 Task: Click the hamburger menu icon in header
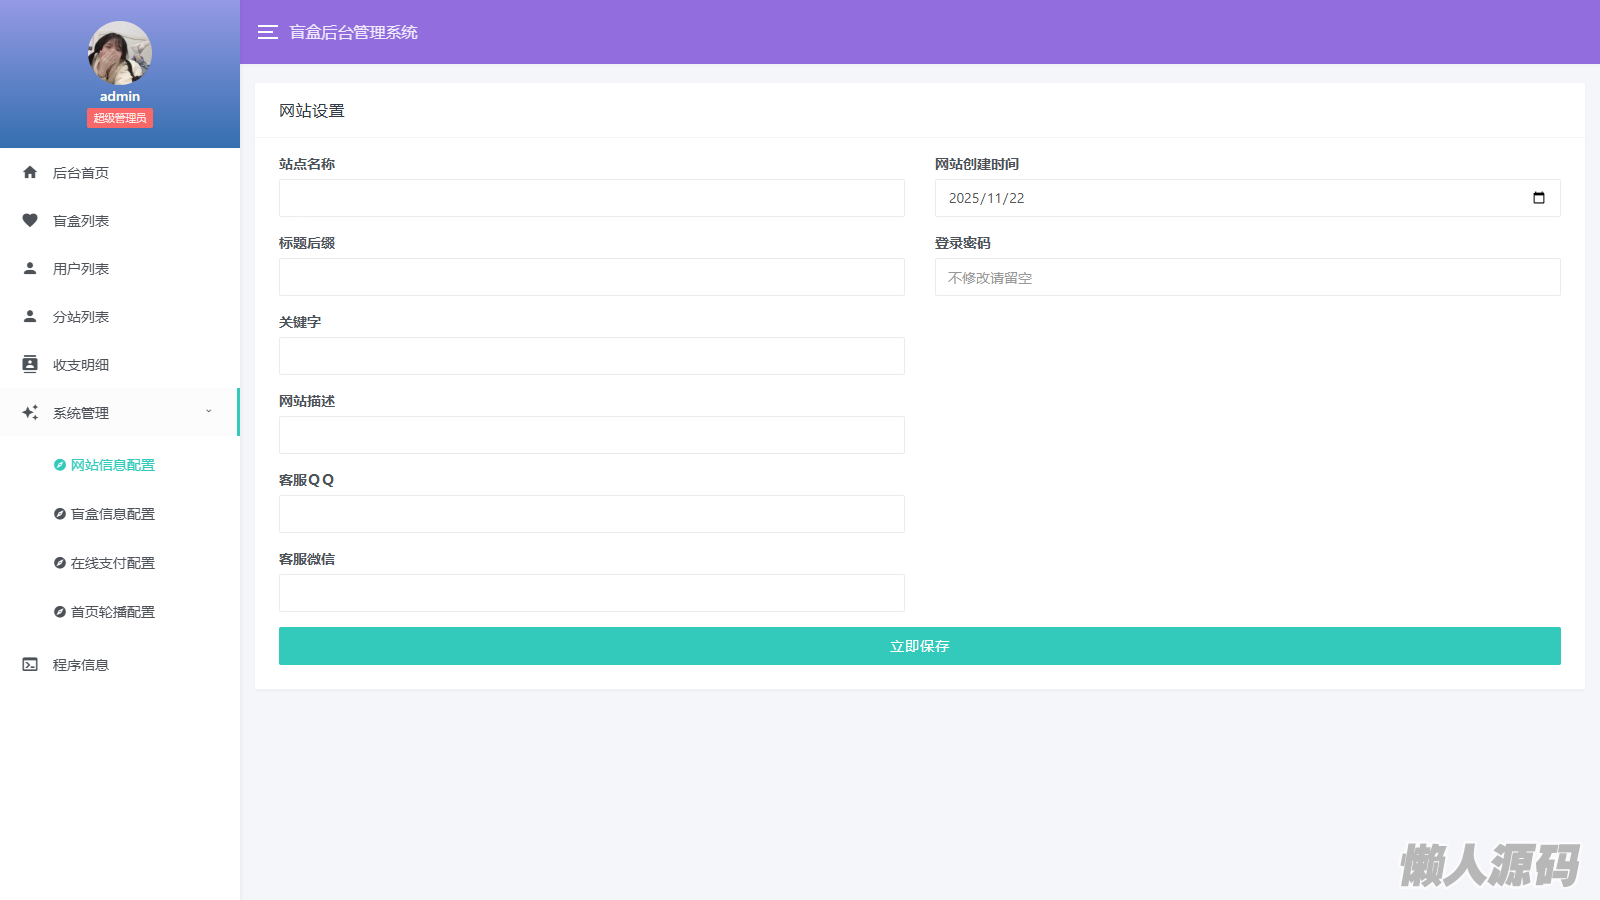pyautogui.click(x=267, y=32)
